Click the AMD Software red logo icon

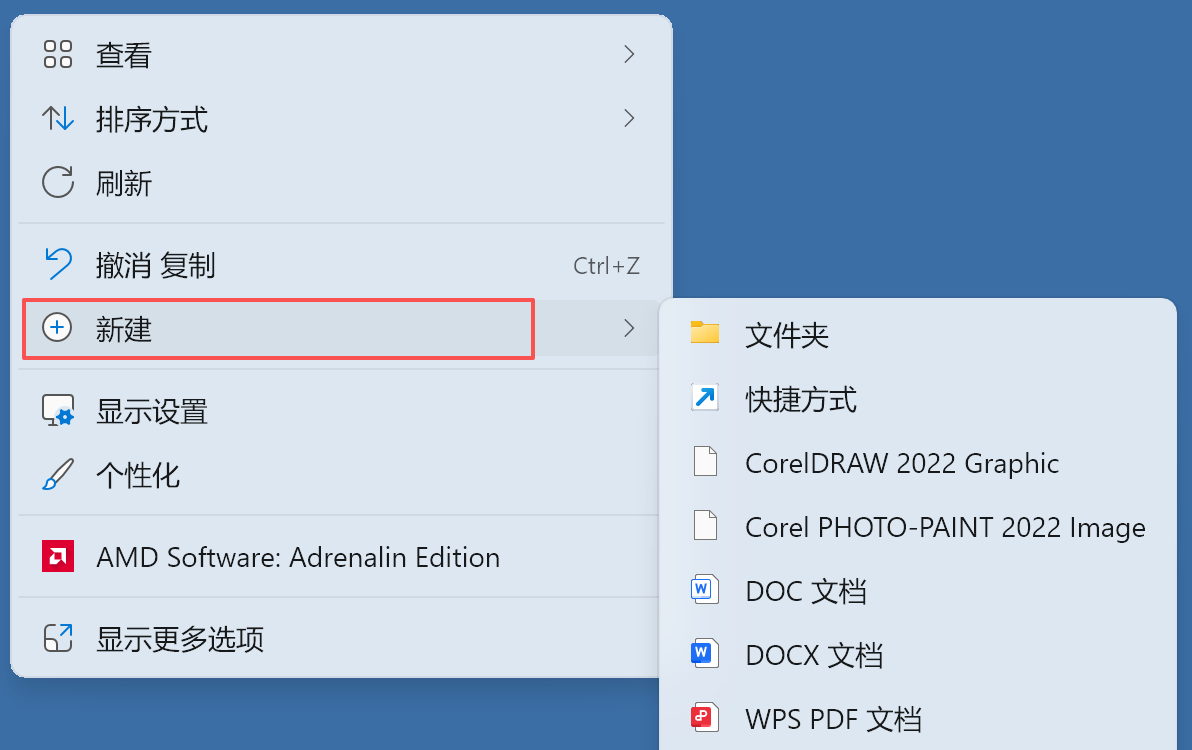click(58, 557)
